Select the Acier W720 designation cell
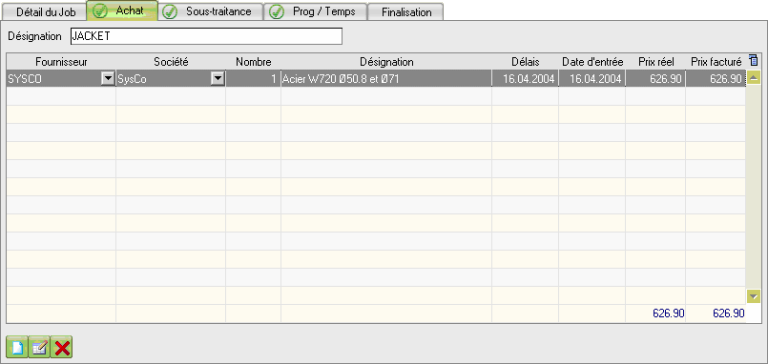Screen dimensions: 768x364 386,79
